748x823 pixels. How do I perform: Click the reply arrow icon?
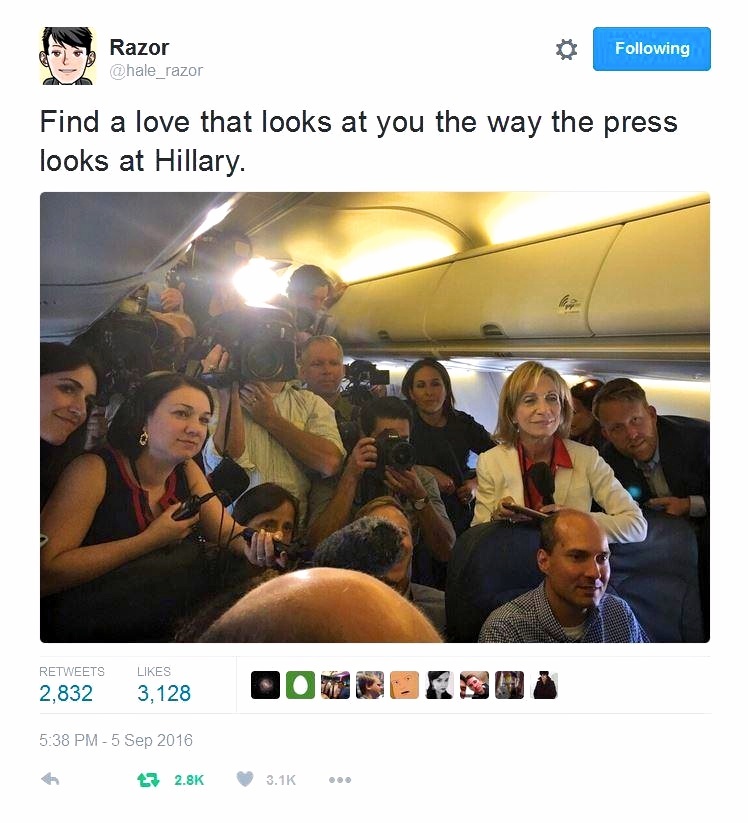[50, 779]
